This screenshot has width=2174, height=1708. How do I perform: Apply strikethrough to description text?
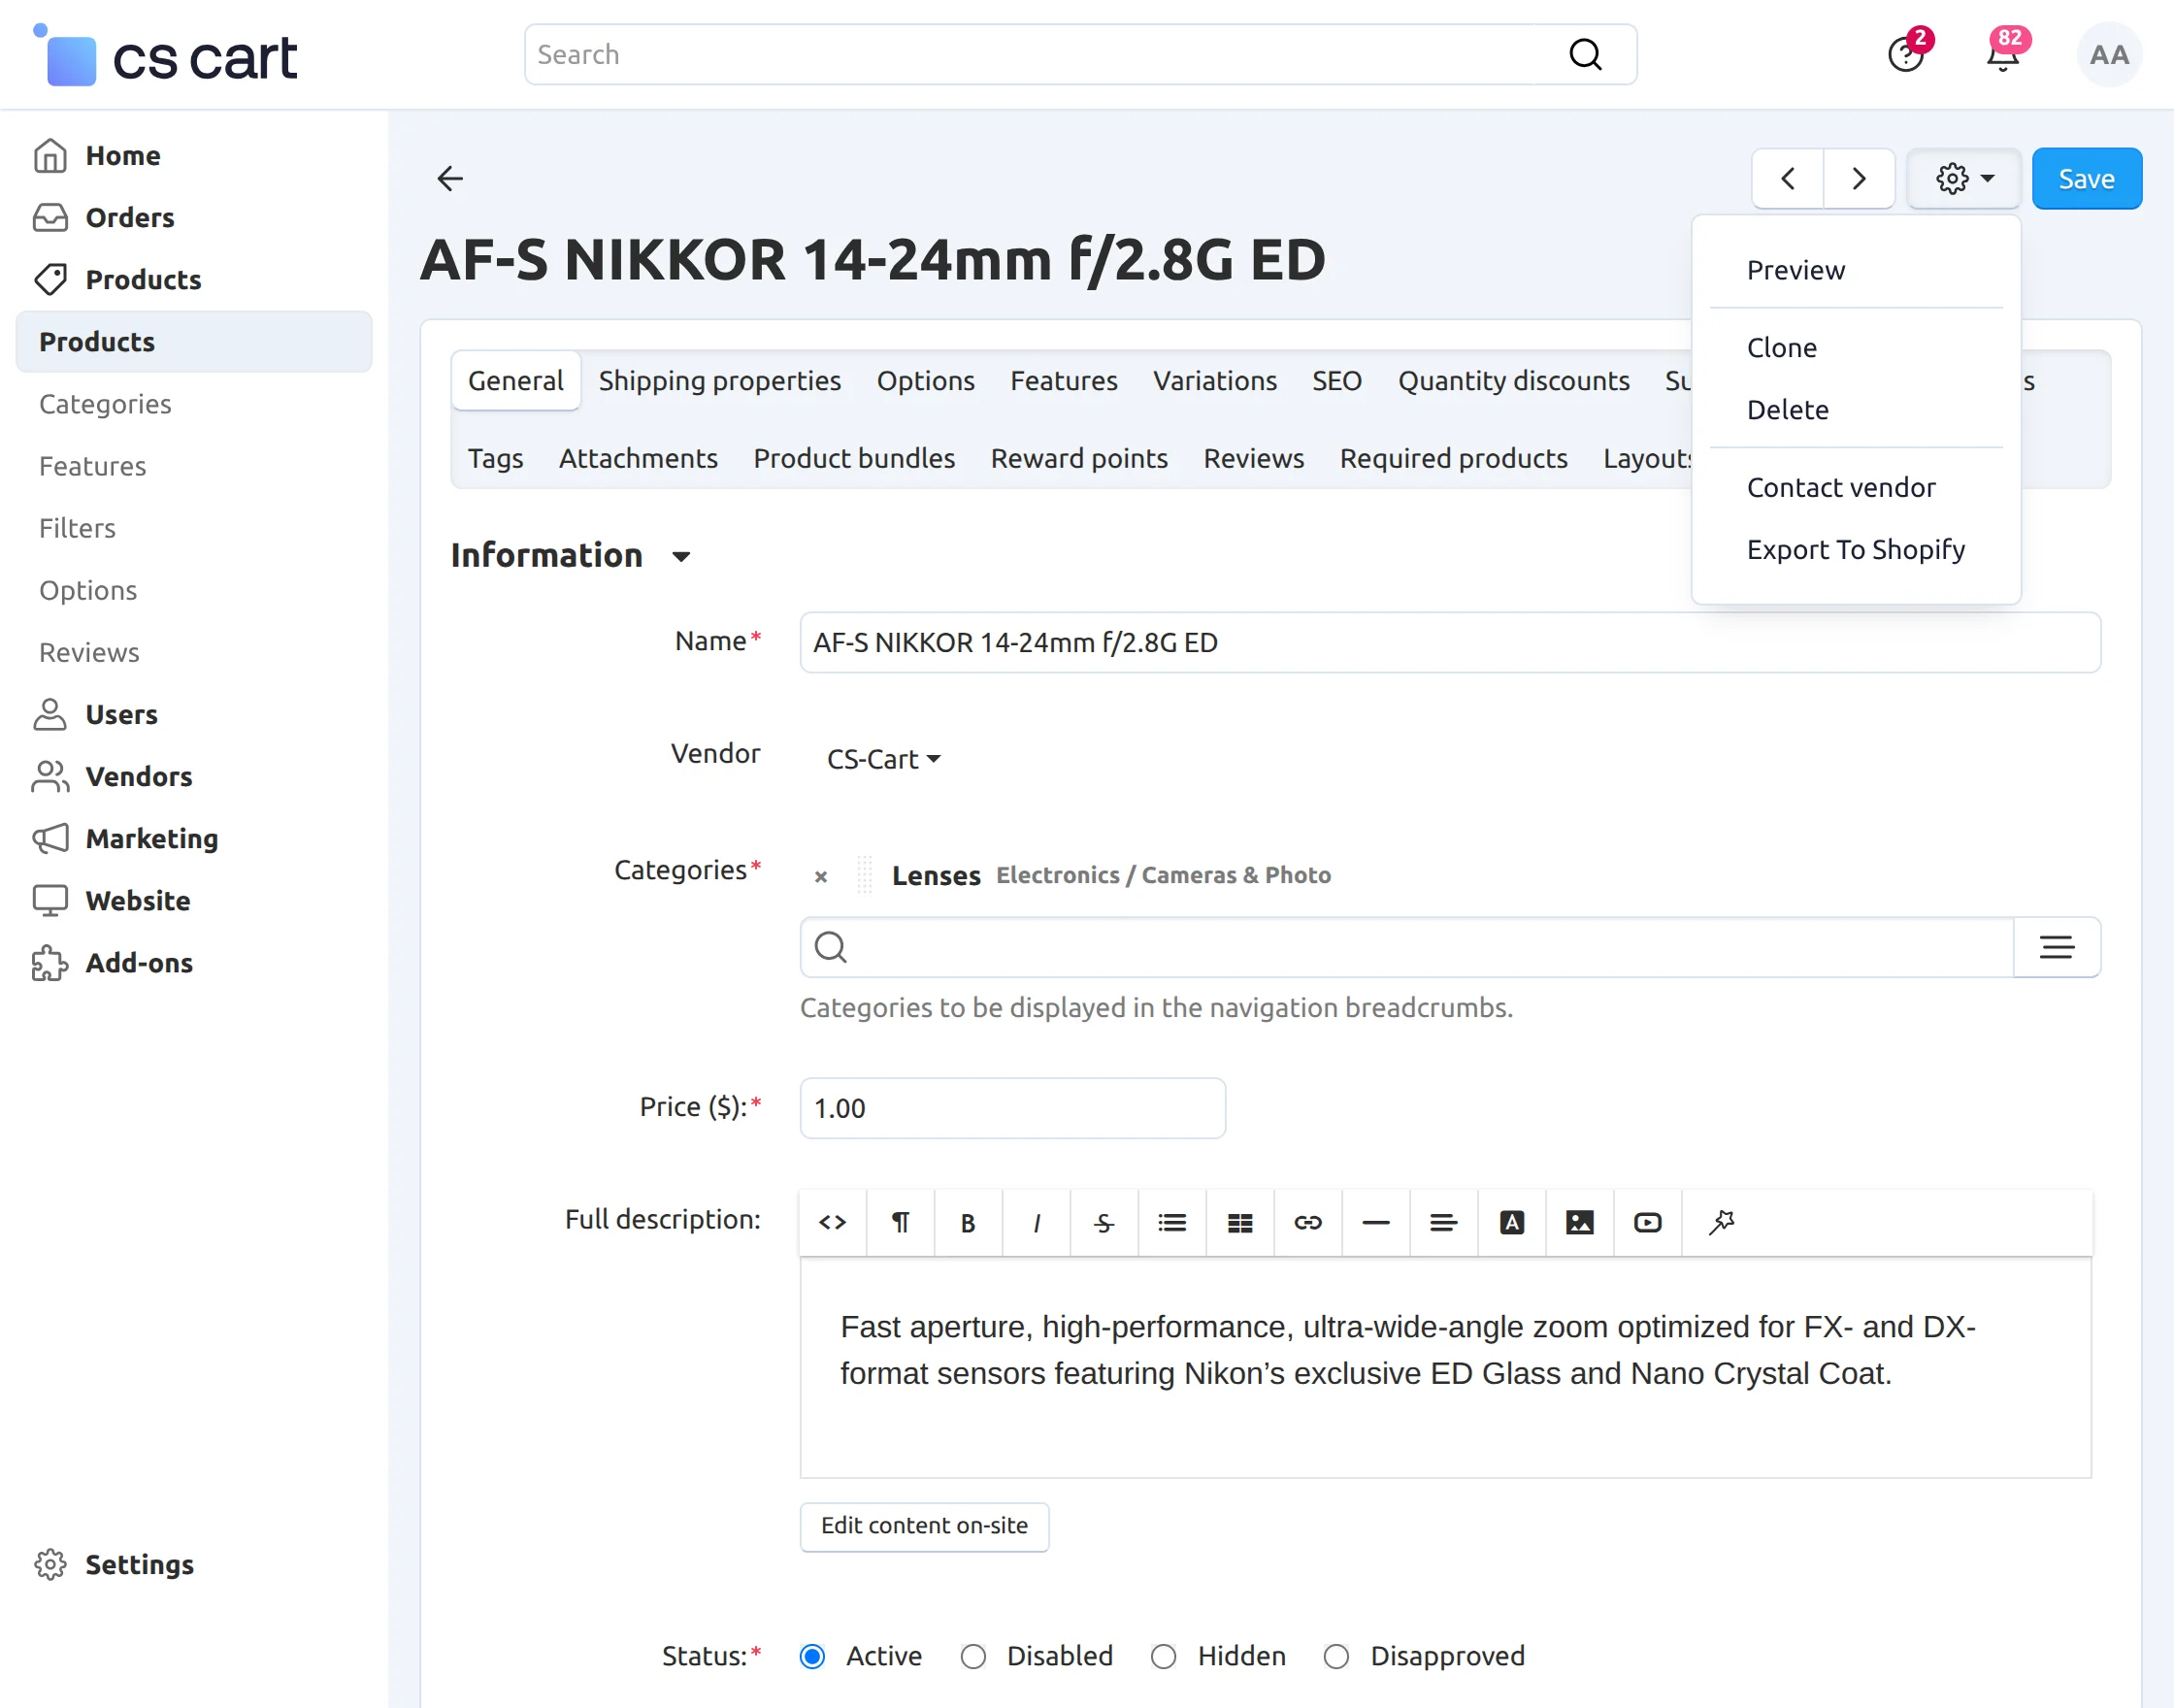click(x=1103, y=1222)
